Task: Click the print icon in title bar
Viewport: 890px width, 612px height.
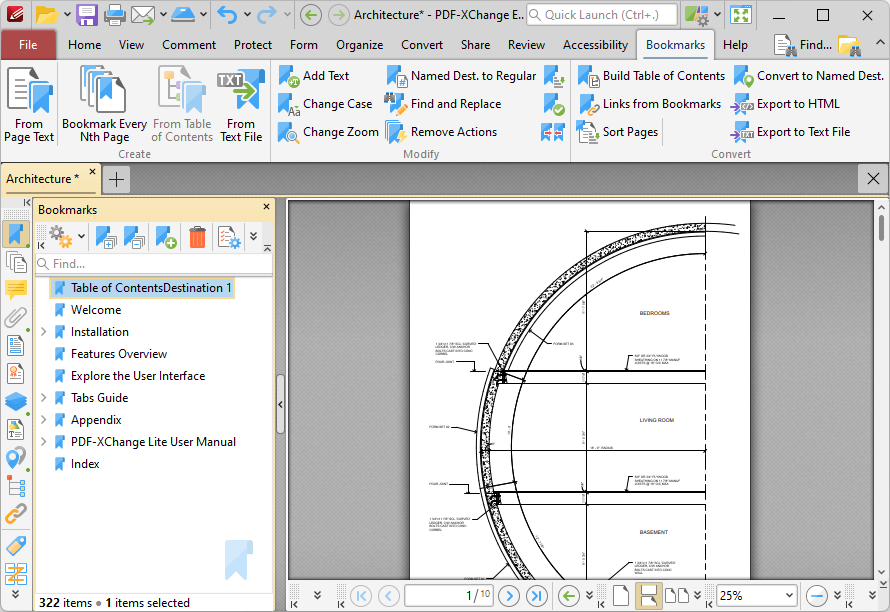Action: (114, 15)
